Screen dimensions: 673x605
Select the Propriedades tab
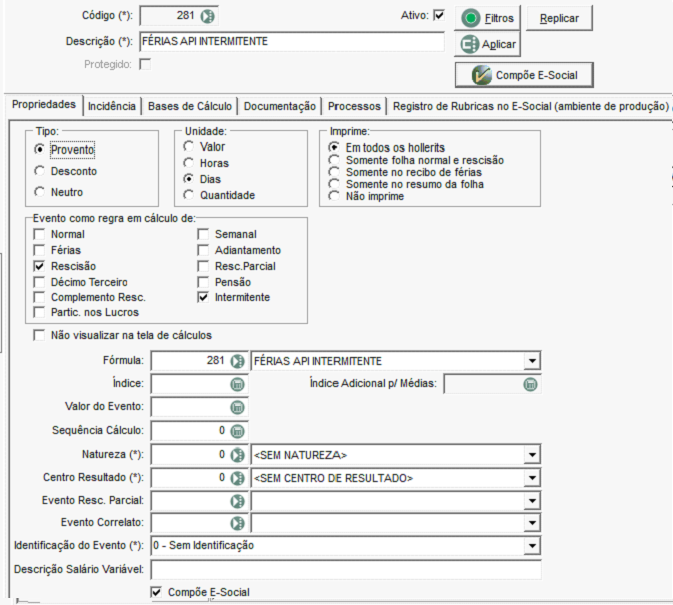(x=44, y=105)
